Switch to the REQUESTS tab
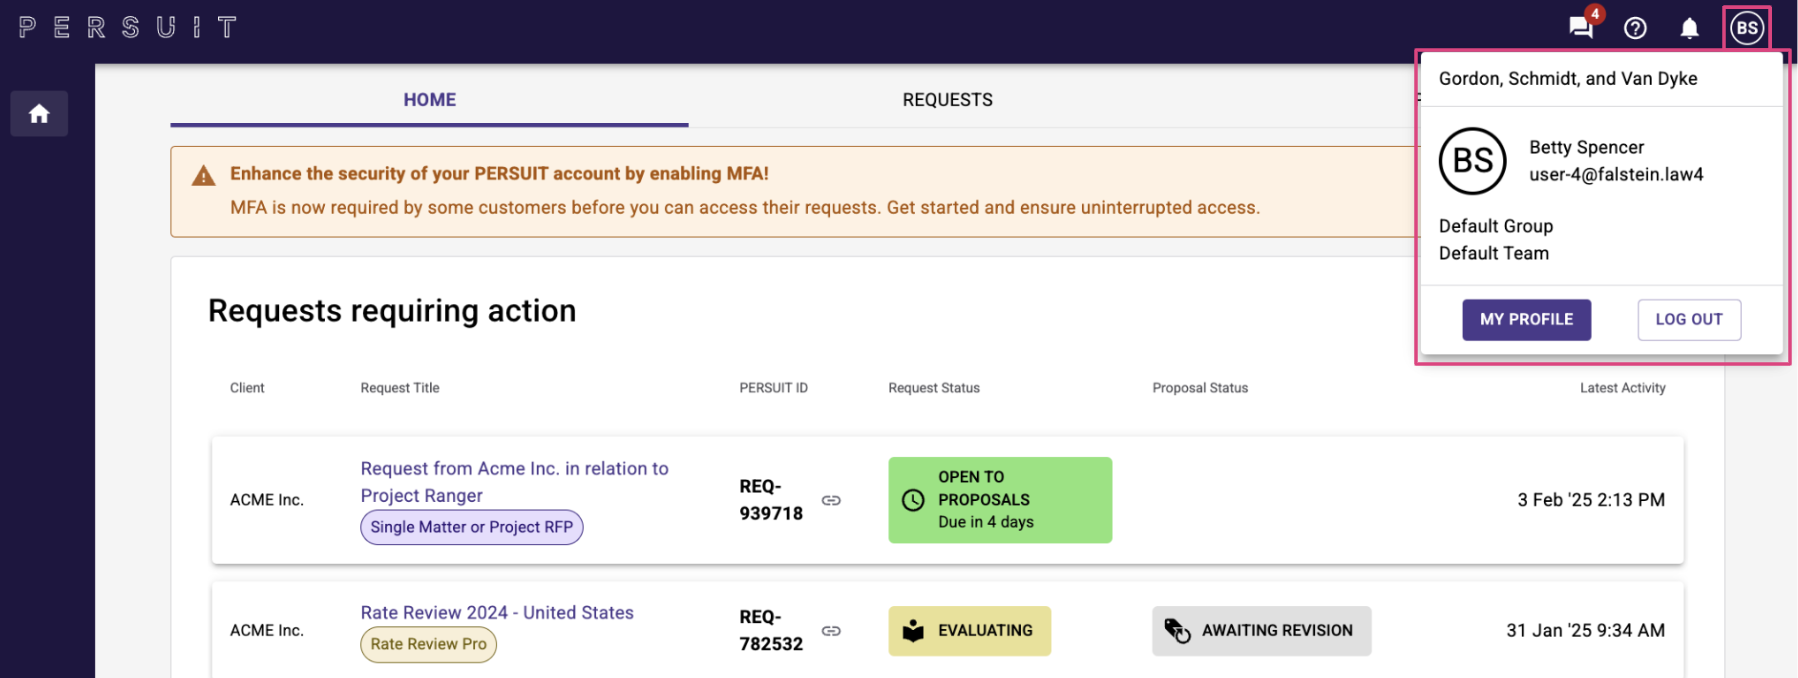1798x678 pixels. 947,100
